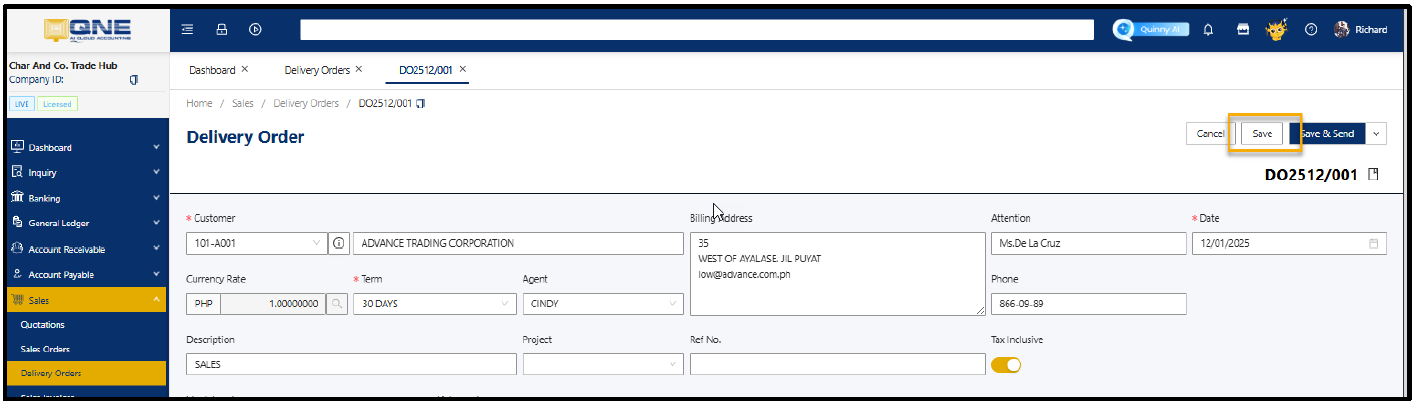This screenshot has width=1414, height=405.
Task: Select the DO2512/001 tab
Action: 426,70
